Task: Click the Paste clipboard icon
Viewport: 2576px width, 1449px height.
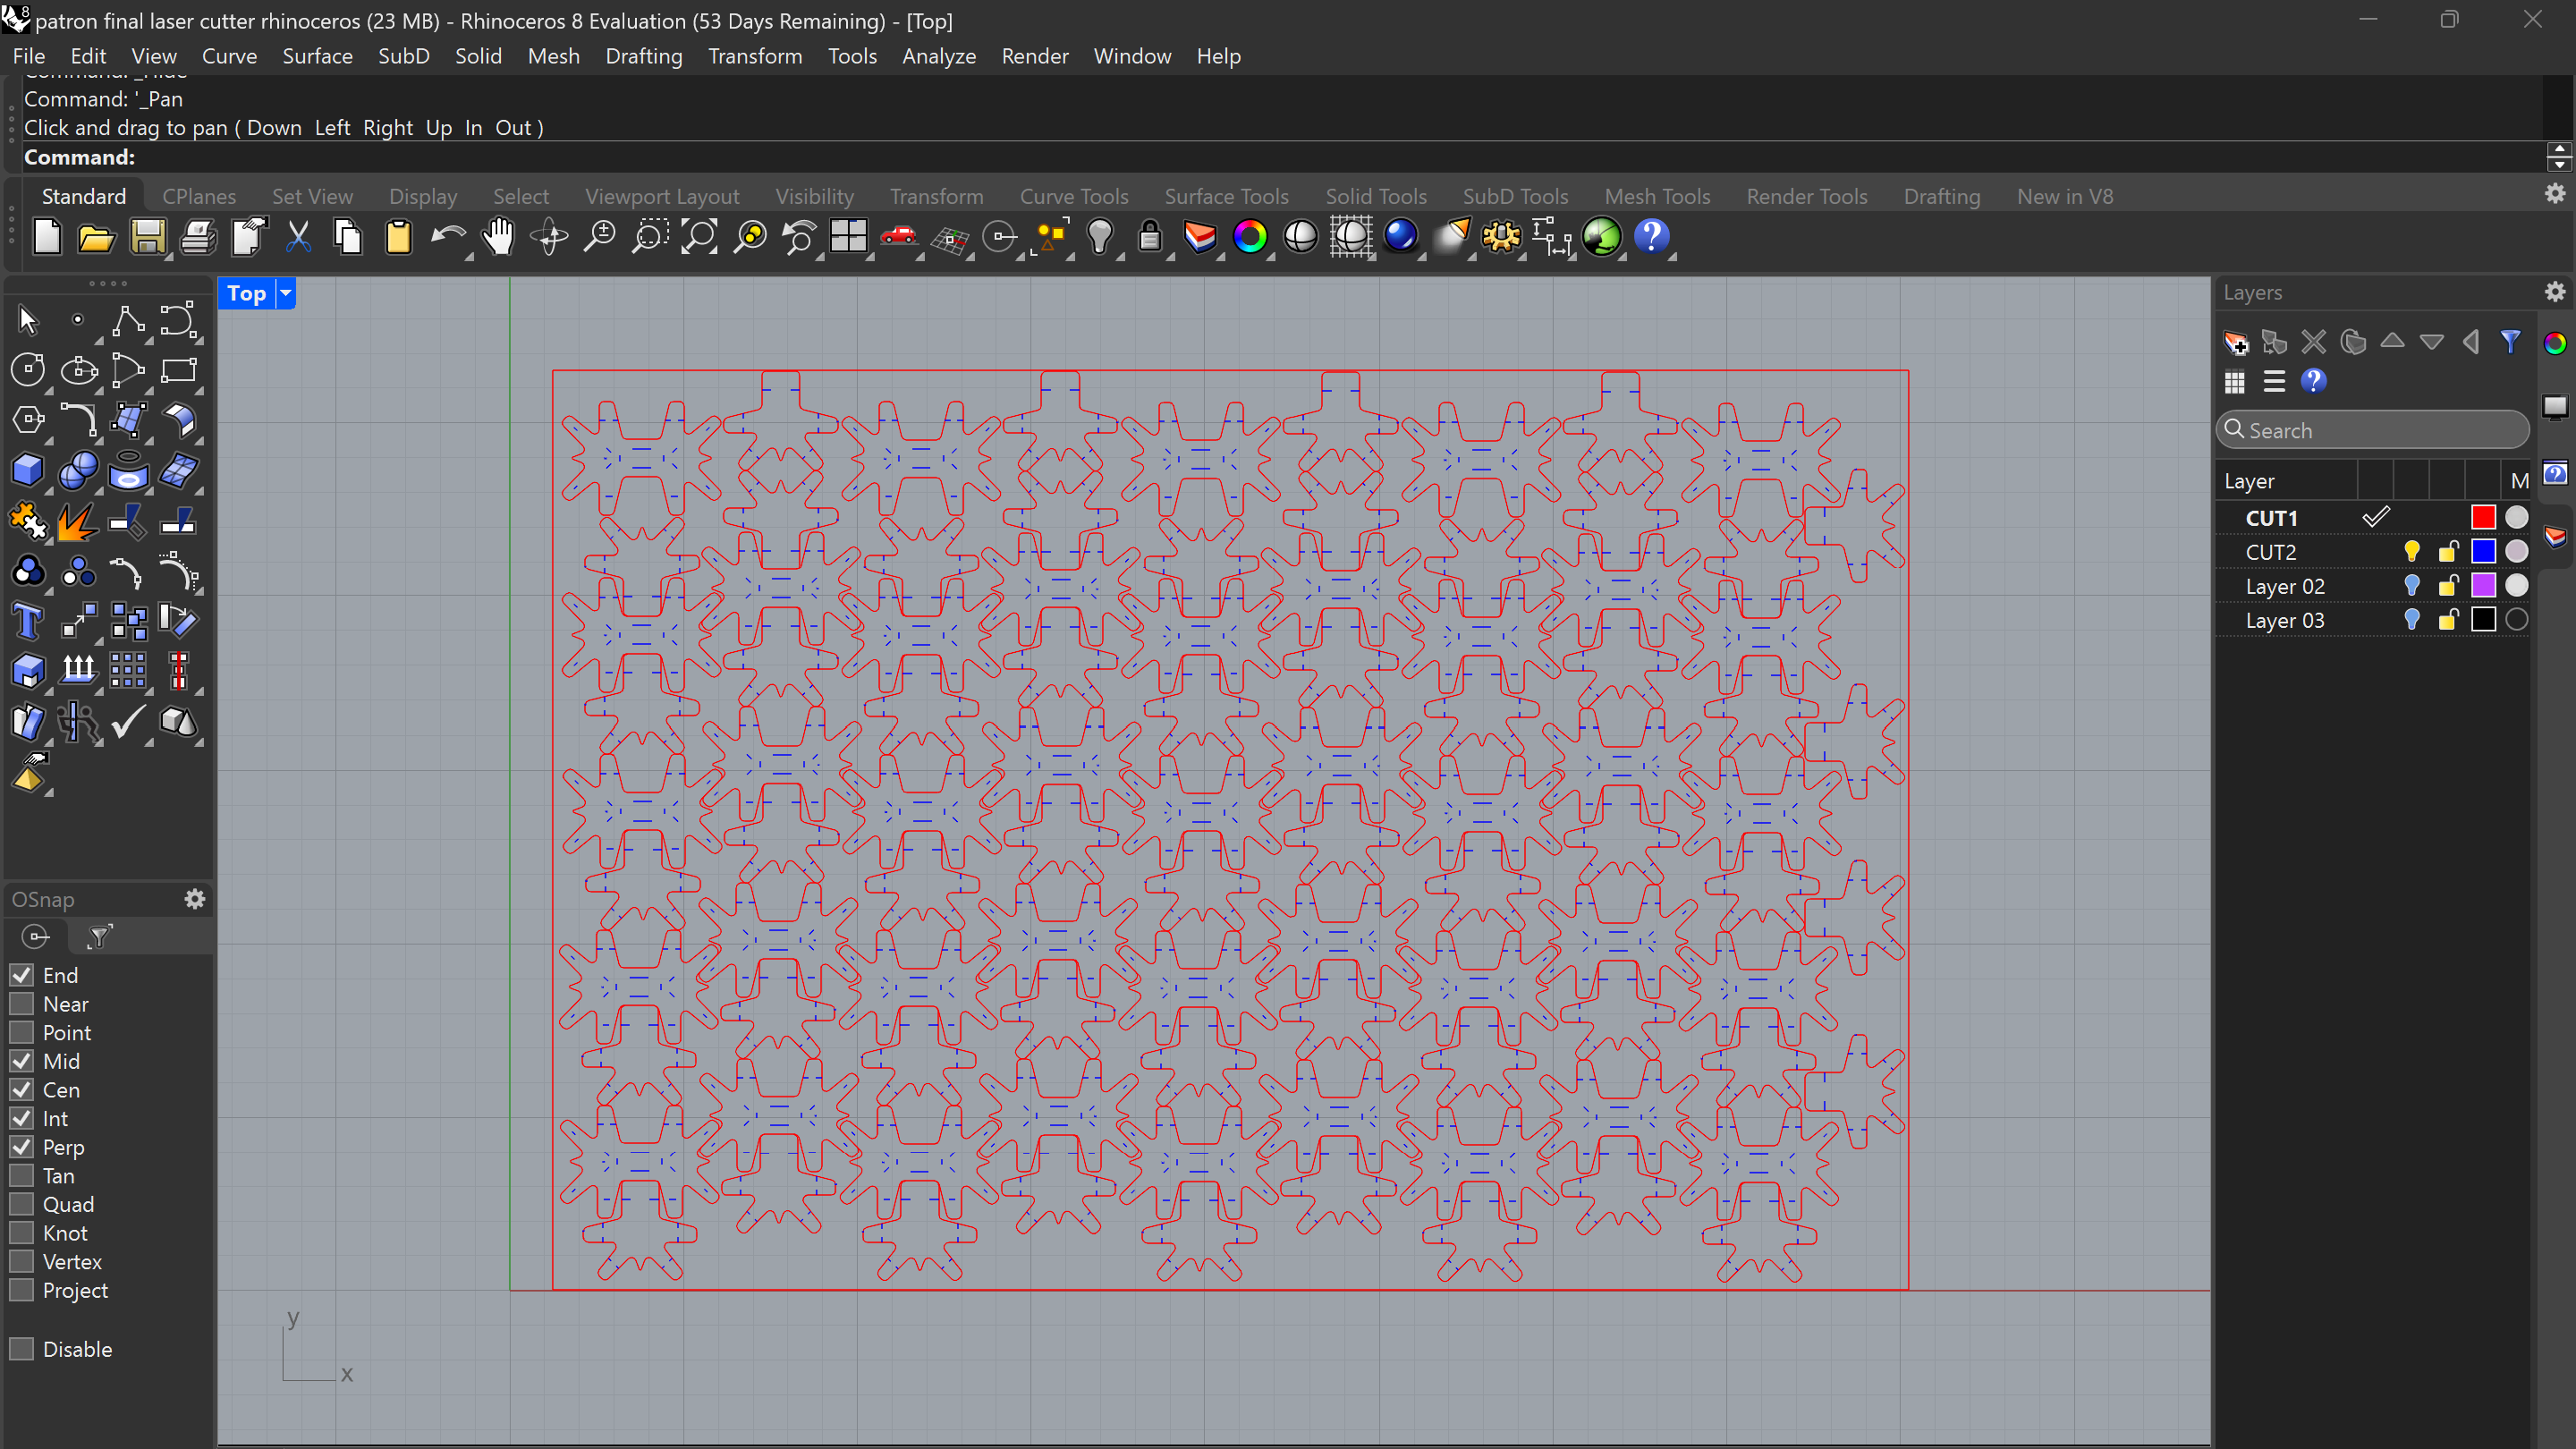Action: tap(398, 238)
